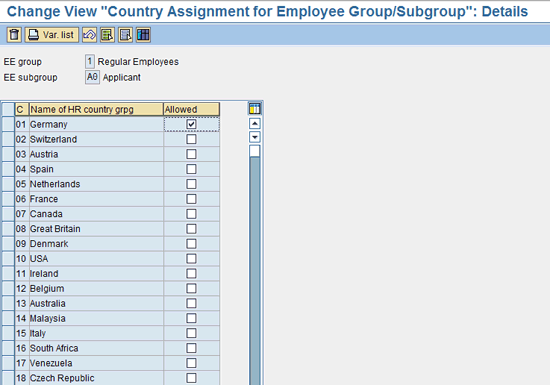Open the table settings configuration icon
Screen dimensions: 550x385
tap(255, 109)
